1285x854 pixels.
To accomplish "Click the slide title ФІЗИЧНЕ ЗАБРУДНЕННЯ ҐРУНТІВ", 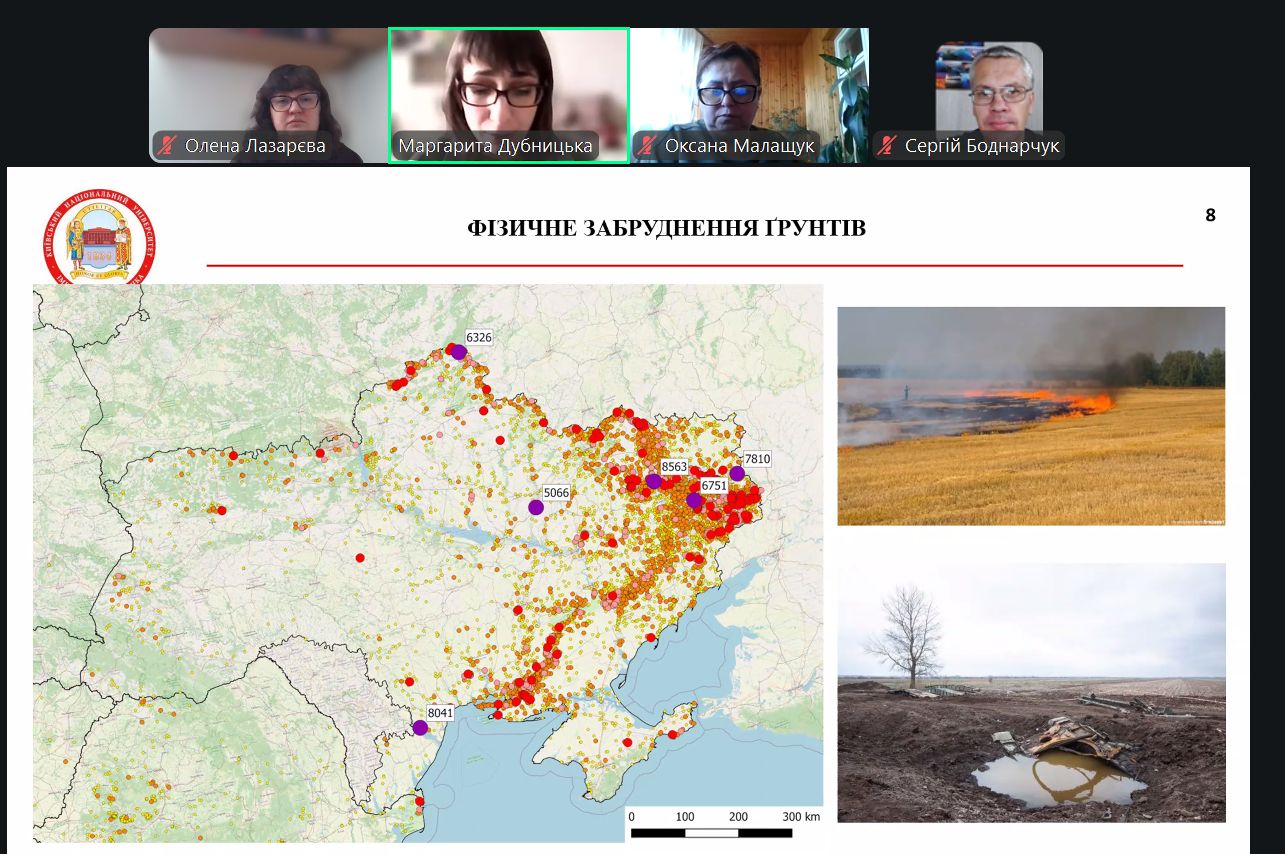I will pos(666,229).
